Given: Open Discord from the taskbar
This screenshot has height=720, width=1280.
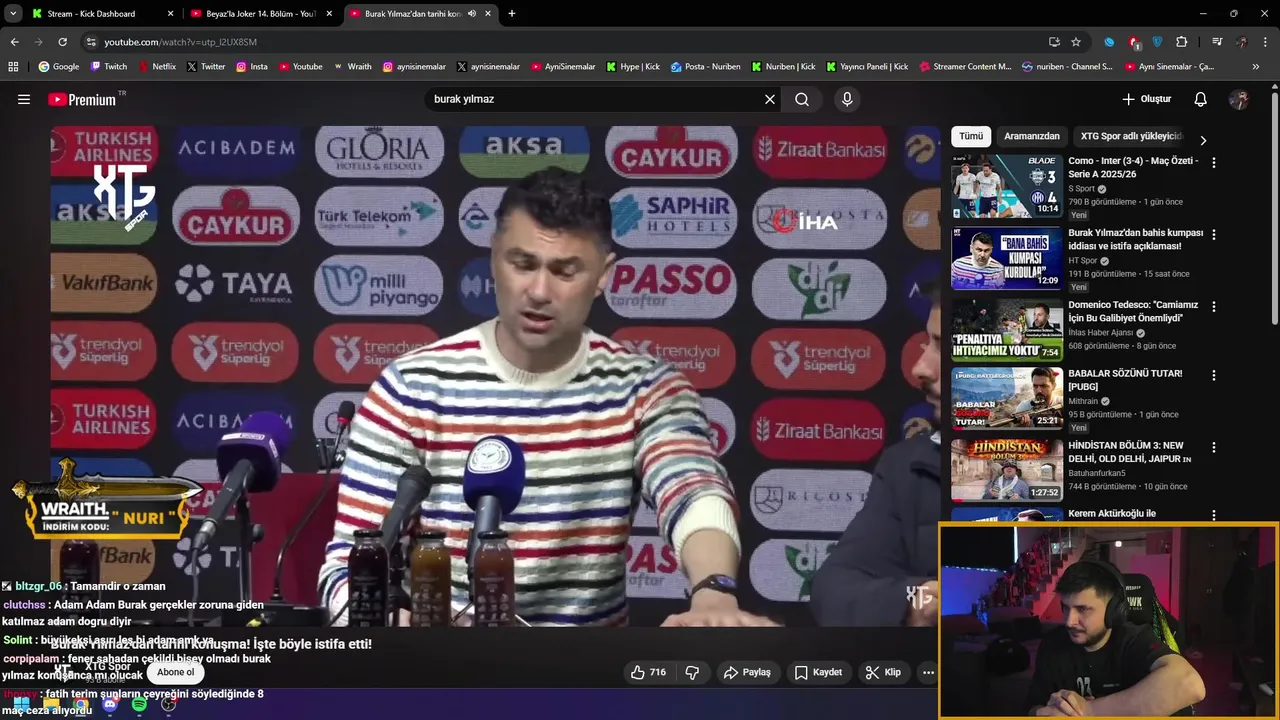Looking at the screenshot, I should point(110,705).
